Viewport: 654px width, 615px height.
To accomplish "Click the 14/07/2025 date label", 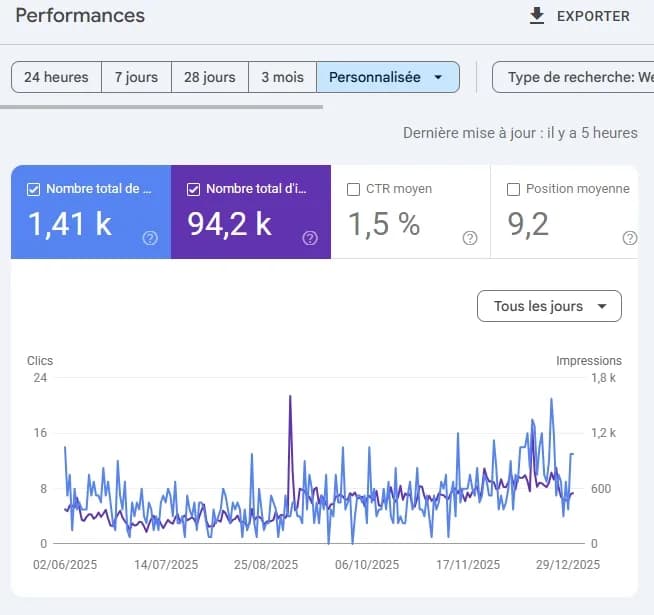I will coord(166,565).
